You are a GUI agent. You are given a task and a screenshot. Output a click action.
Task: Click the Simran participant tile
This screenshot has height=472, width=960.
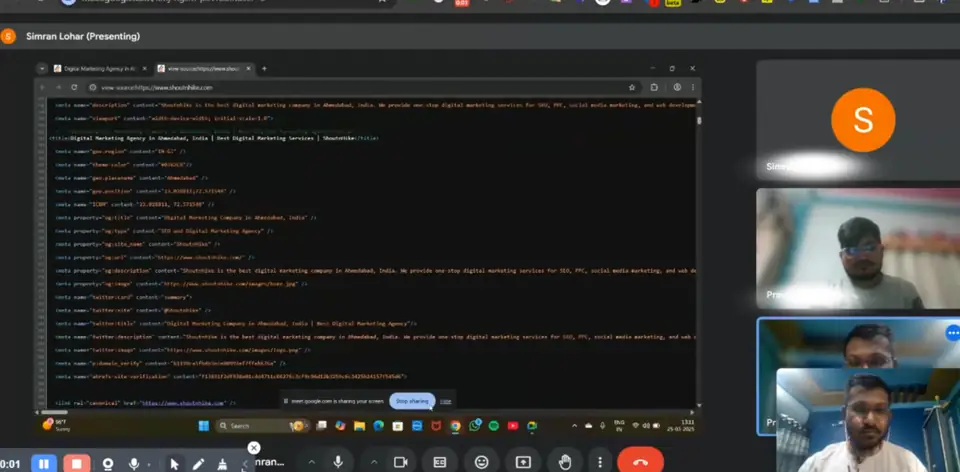point(858,120)
